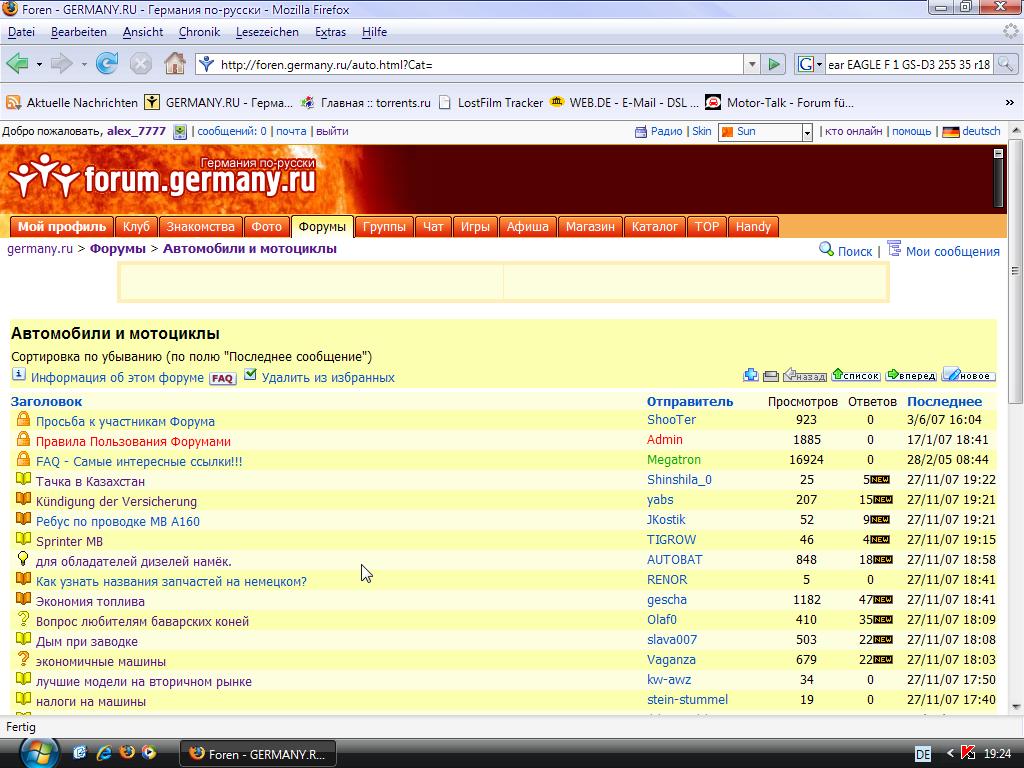
Task: Open the Google search engine selector dropdown
Action: coord(810,64)
